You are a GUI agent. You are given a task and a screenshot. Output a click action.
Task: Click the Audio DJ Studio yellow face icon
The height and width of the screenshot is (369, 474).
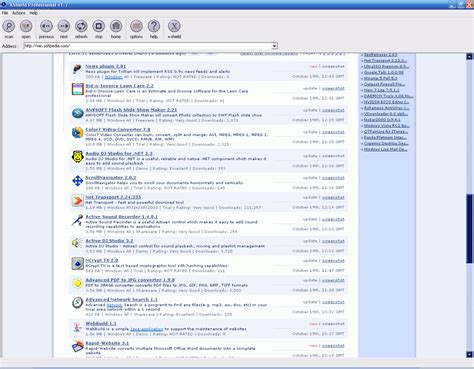77,157
